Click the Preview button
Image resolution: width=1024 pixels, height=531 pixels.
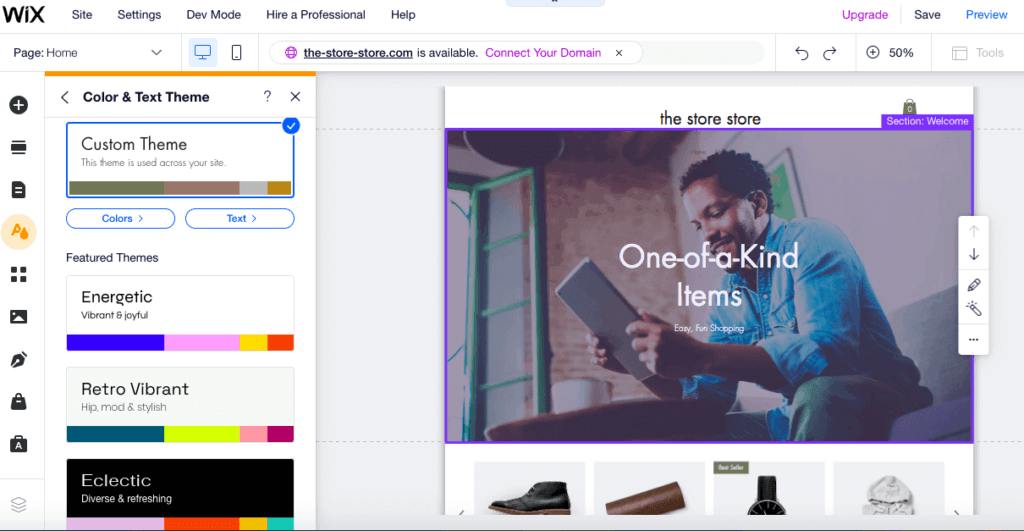coord(986,14)
